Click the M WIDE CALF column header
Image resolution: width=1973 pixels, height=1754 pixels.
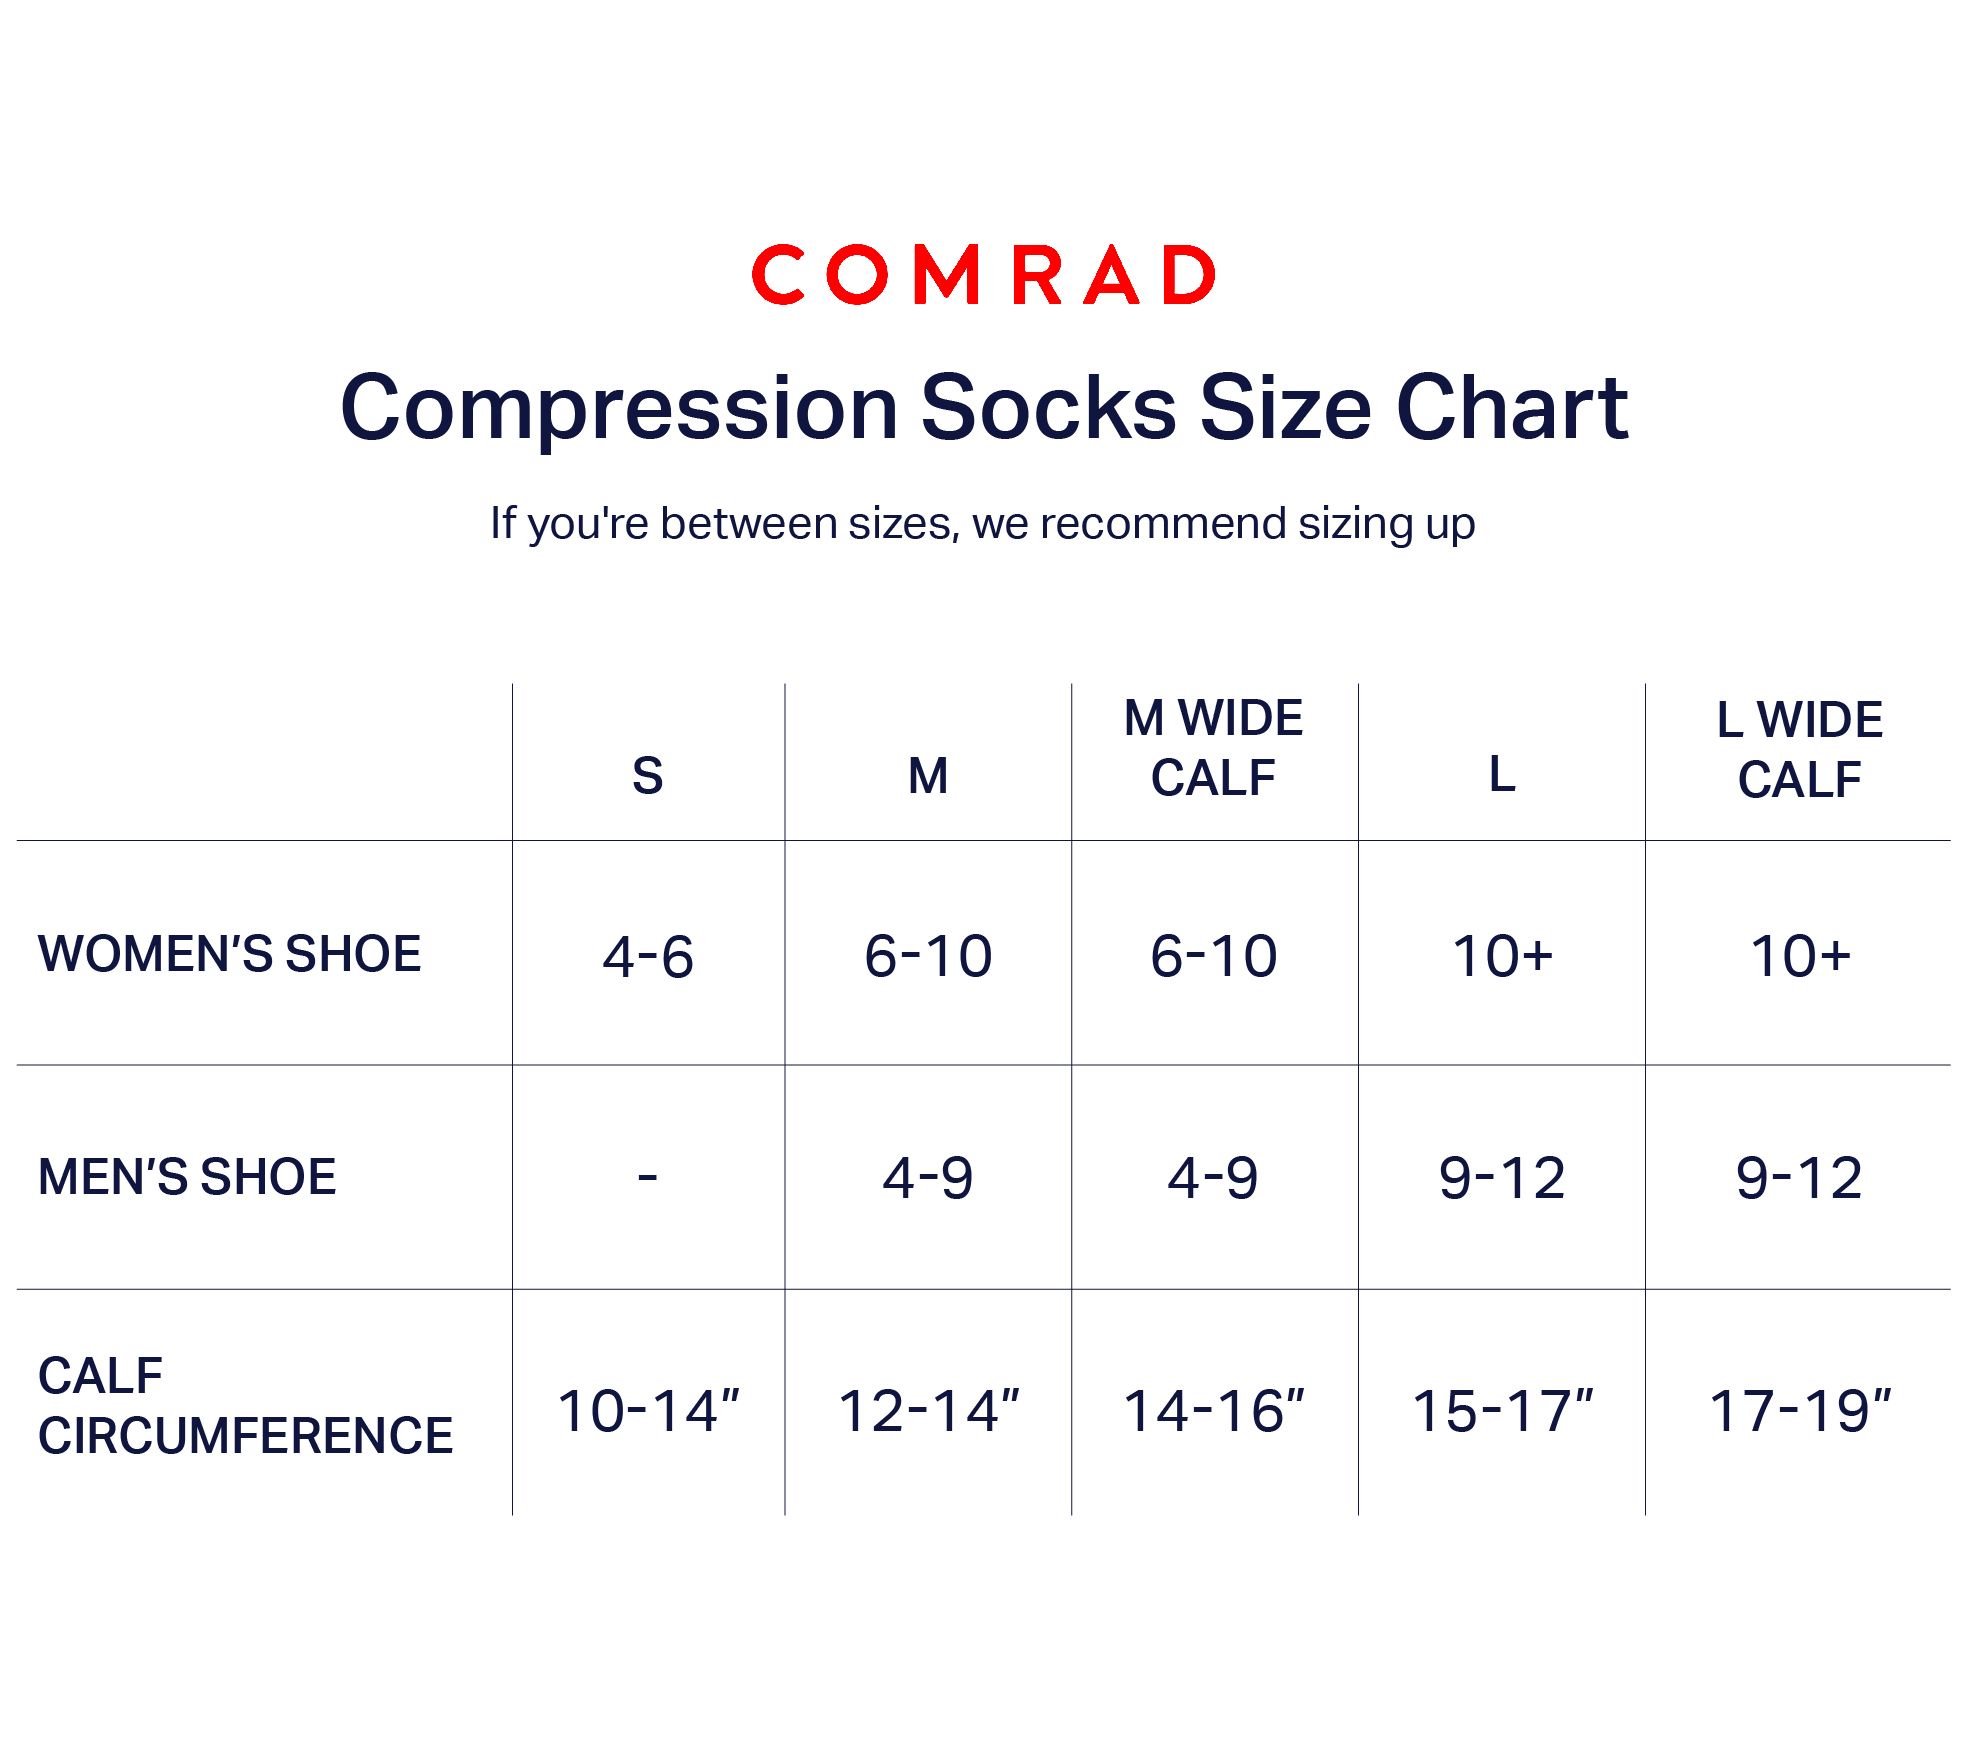coord(1213,748)
